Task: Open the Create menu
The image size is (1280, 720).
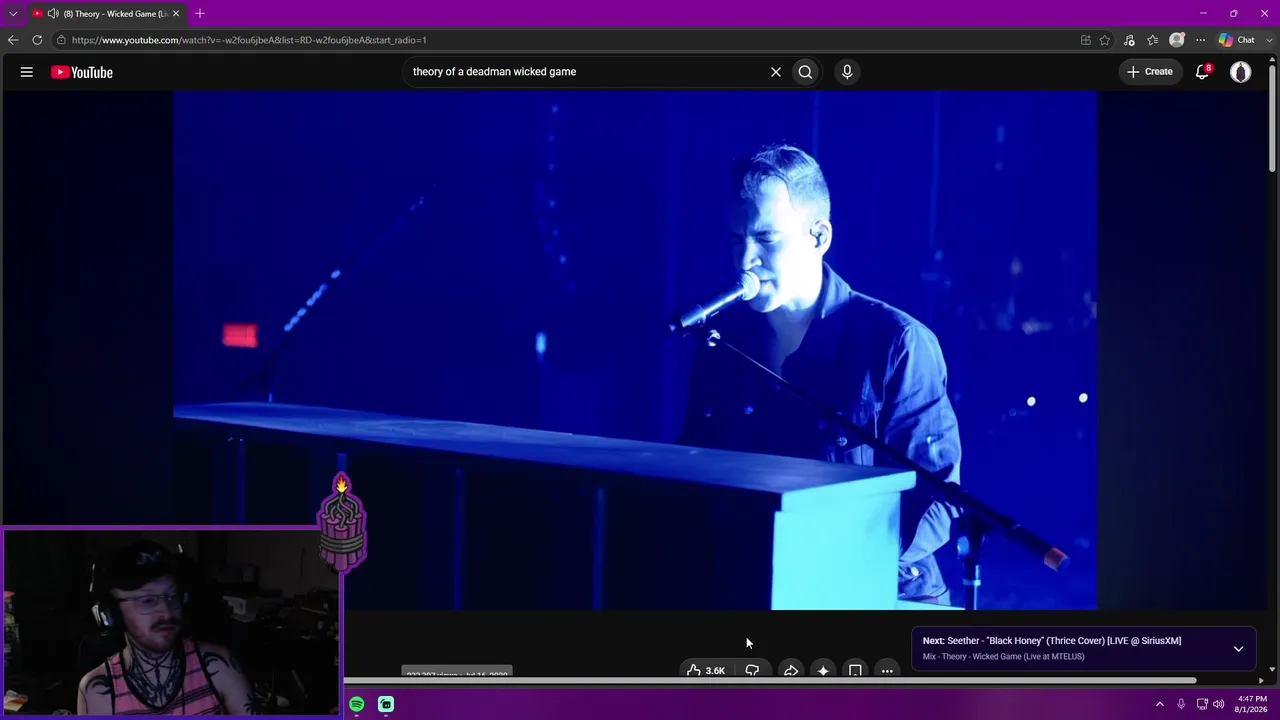Action: (1150, 72)
